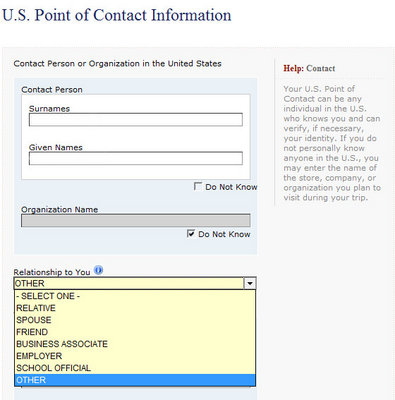Screen dimensions: 395x400
Task: Choose the - SELECT ONE - option
Action: 135,296
